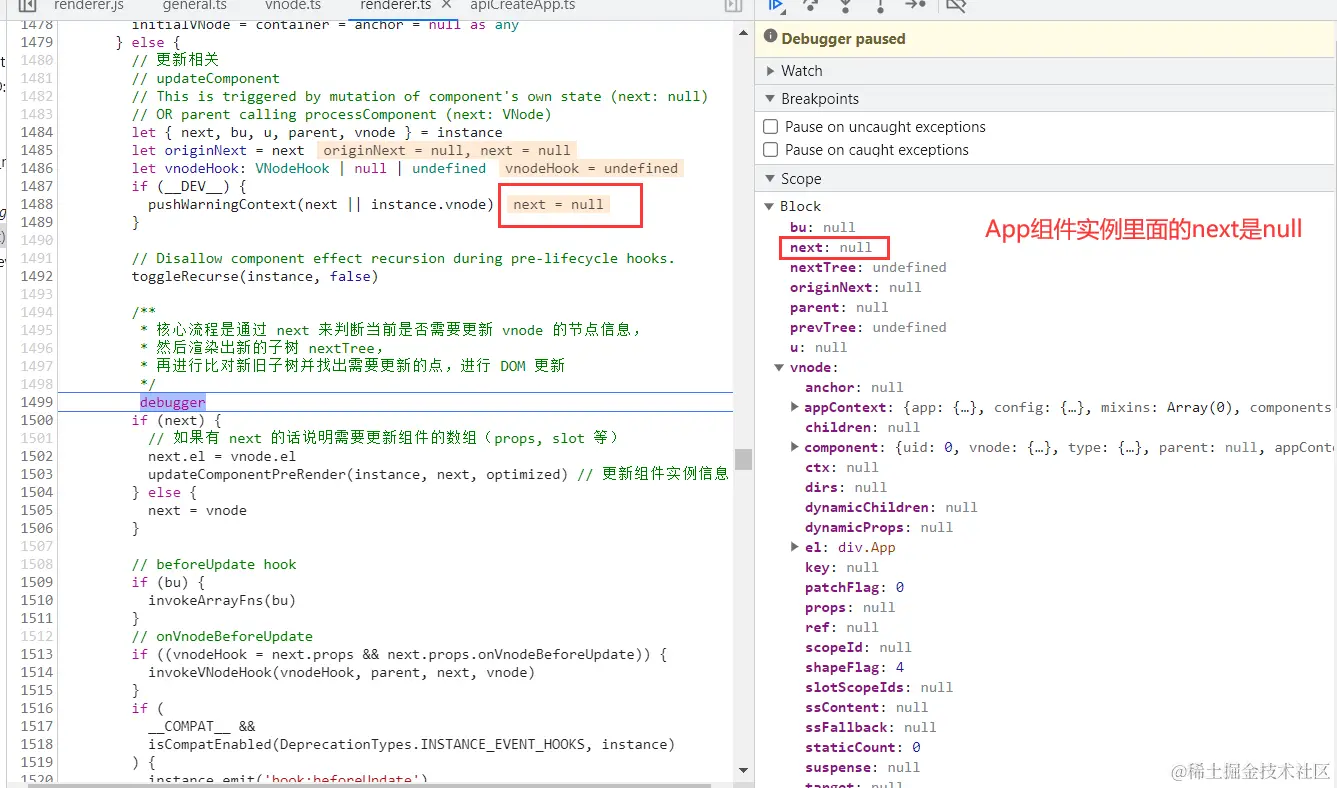Select the 'dynamicProps: null' property

879,527
